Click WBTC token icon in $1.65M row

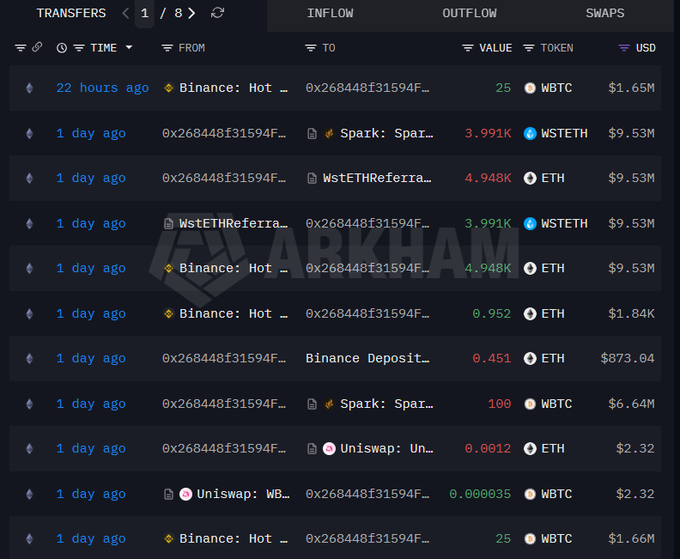[x=530, y=88]
